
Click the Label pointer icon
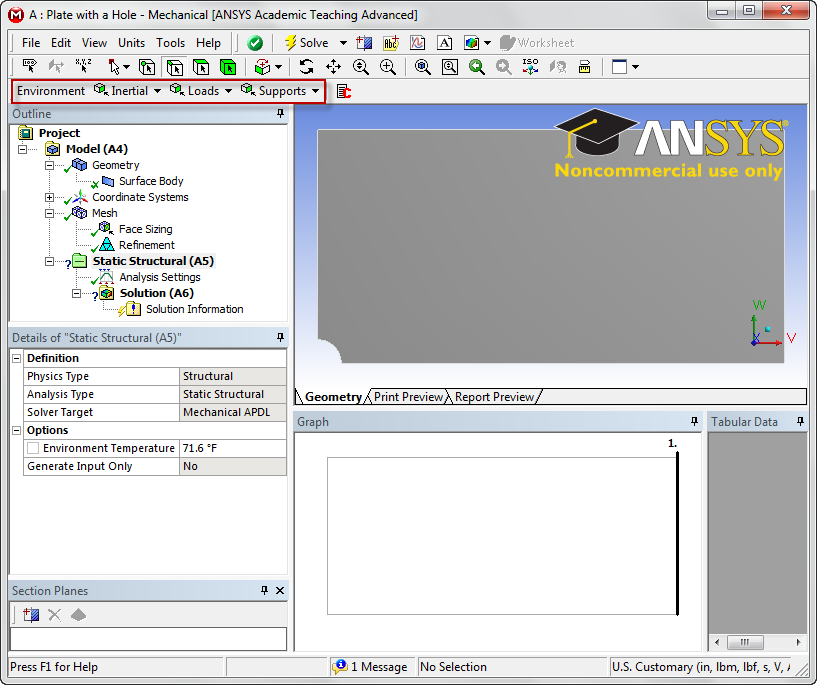[30, 67]
